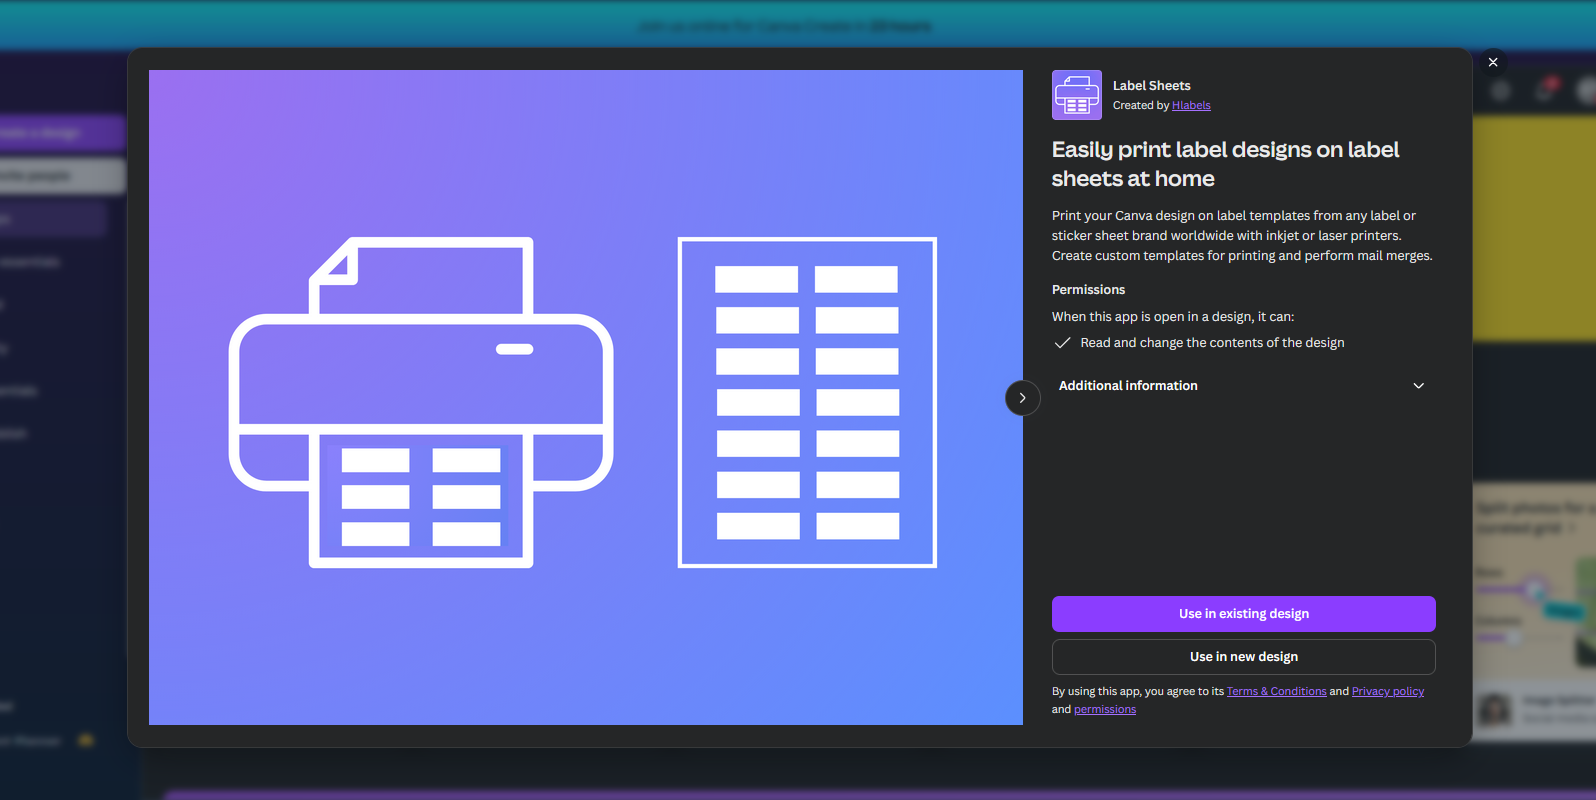Open the permissions link
The width and height of the screenshot is (1596, 800).
tap(1104, 709)
